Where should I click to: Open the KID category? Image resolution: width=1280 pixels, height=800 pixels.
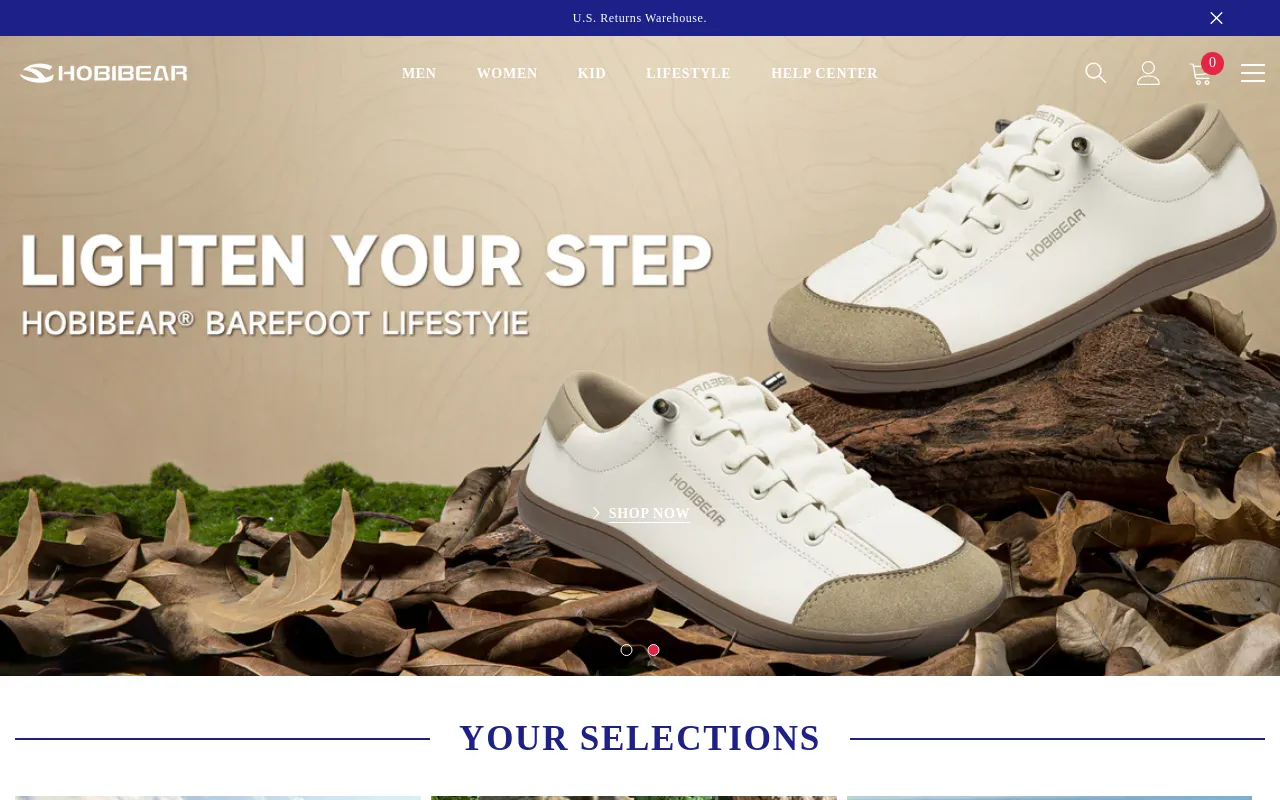coord(592,74)
